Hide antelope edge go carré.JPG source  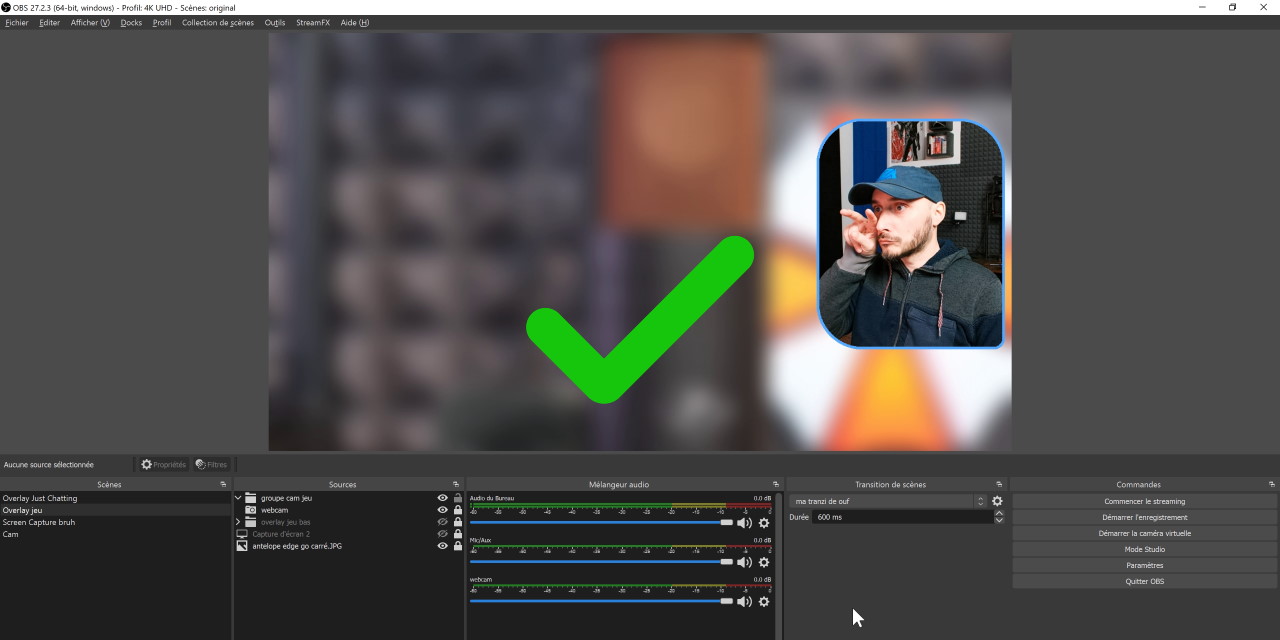[442, 546]
